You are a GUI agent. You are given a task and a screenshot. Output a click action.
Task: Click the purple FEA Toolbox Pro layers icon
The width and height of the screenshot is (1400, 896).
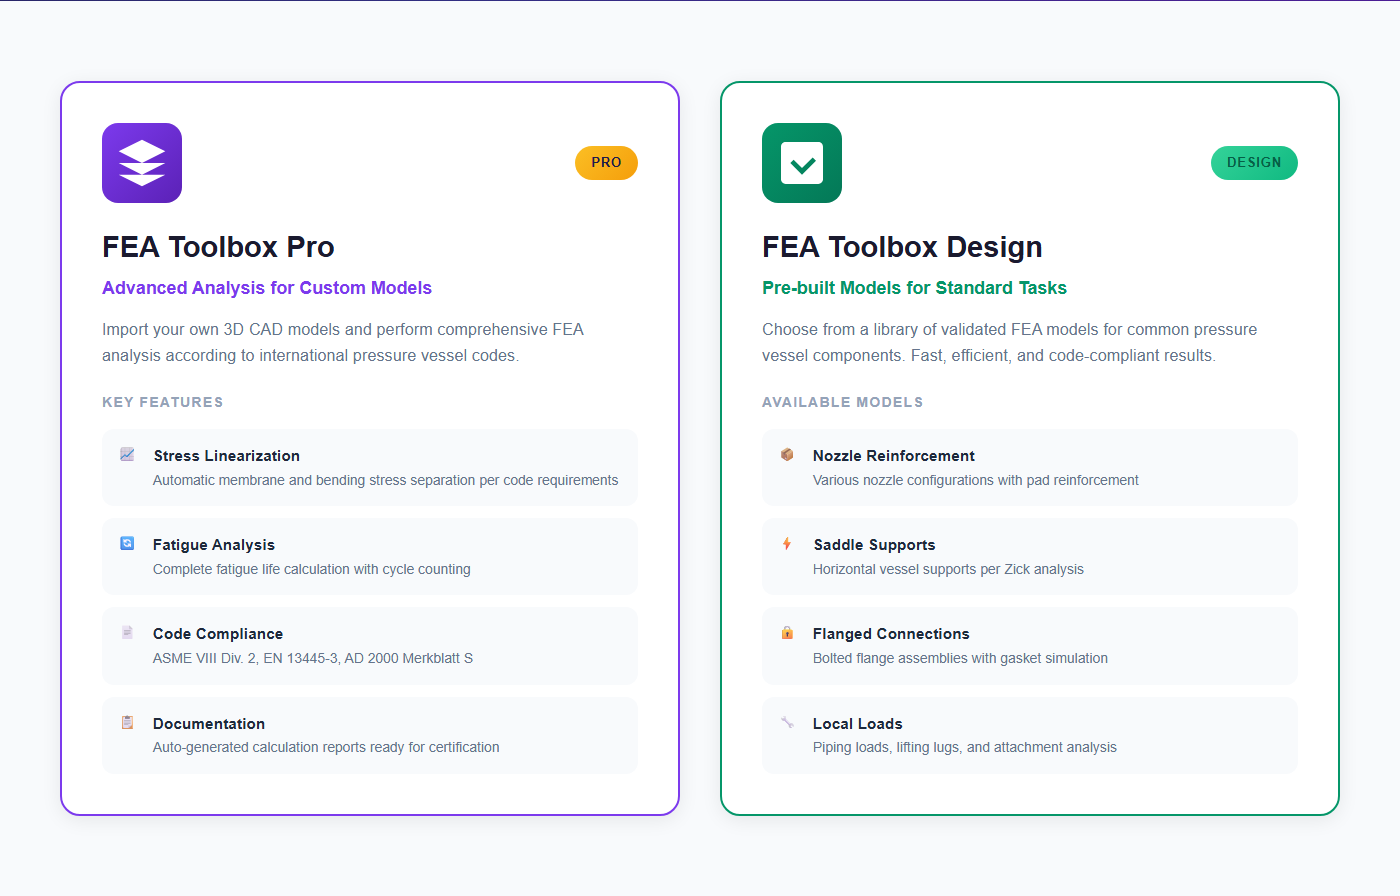(142, 163)
